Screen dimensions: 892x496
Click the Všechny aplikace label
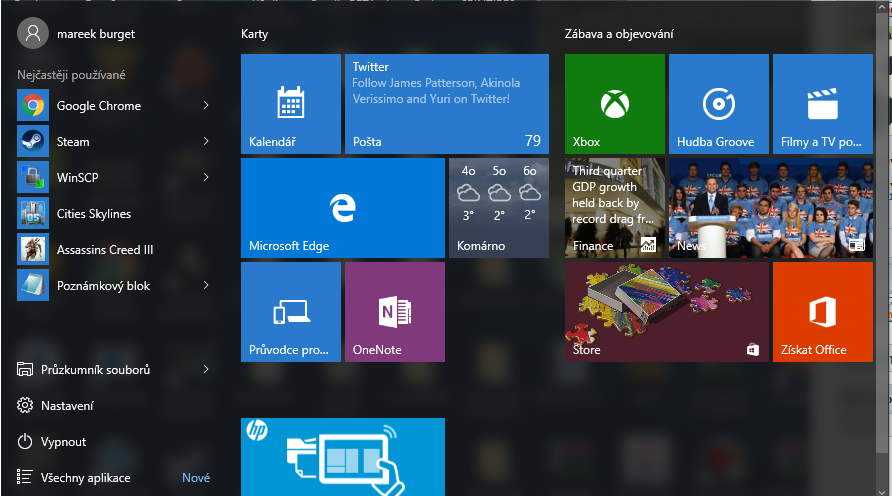85,478
